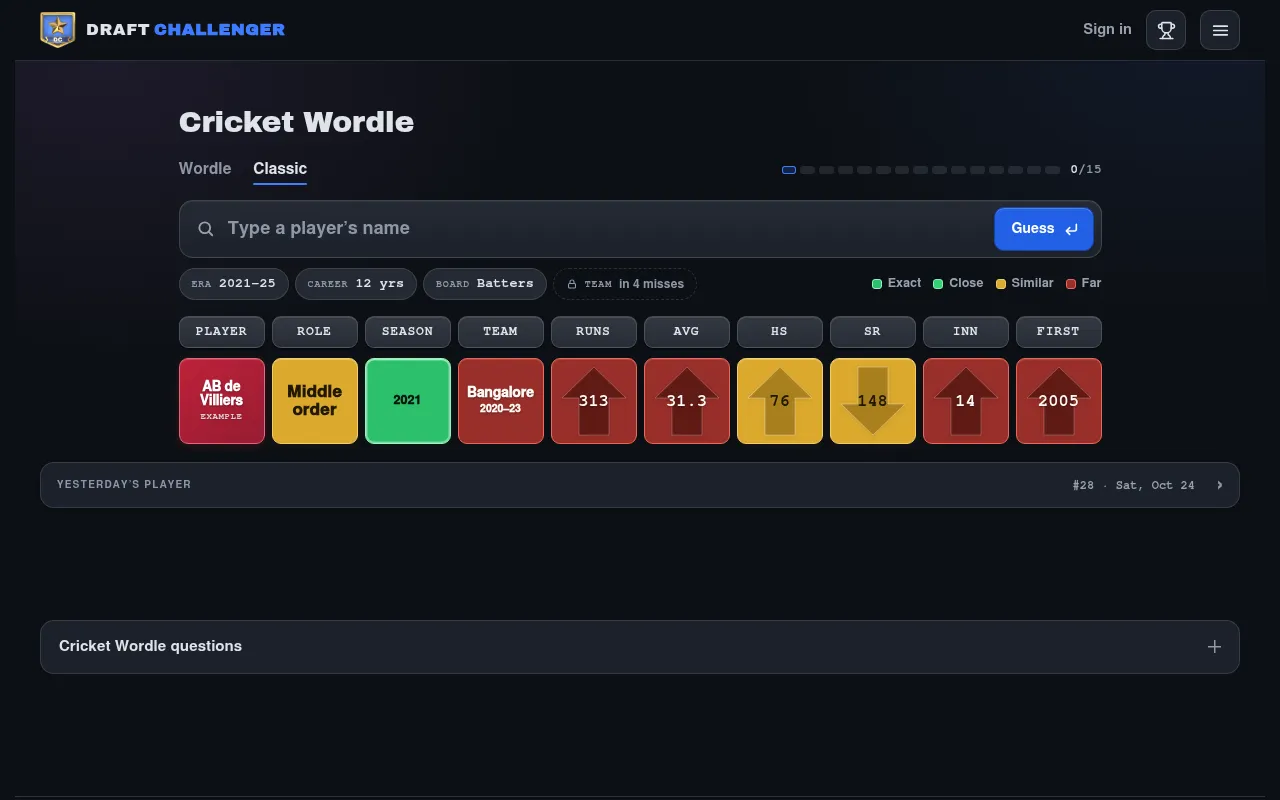
Task: Click the Draft Challenger brand name
Action: (x=186, y=30)
